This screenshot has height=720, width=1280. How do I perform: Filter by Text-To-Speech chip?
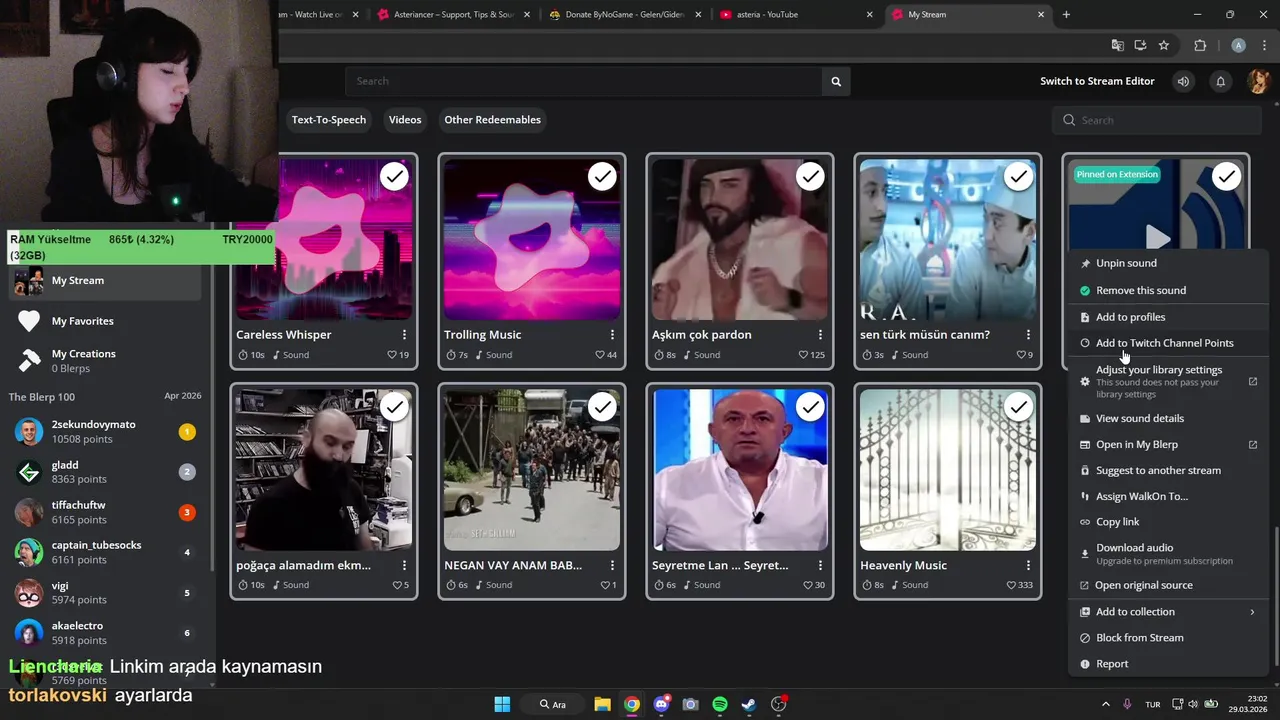pos(329,120)
